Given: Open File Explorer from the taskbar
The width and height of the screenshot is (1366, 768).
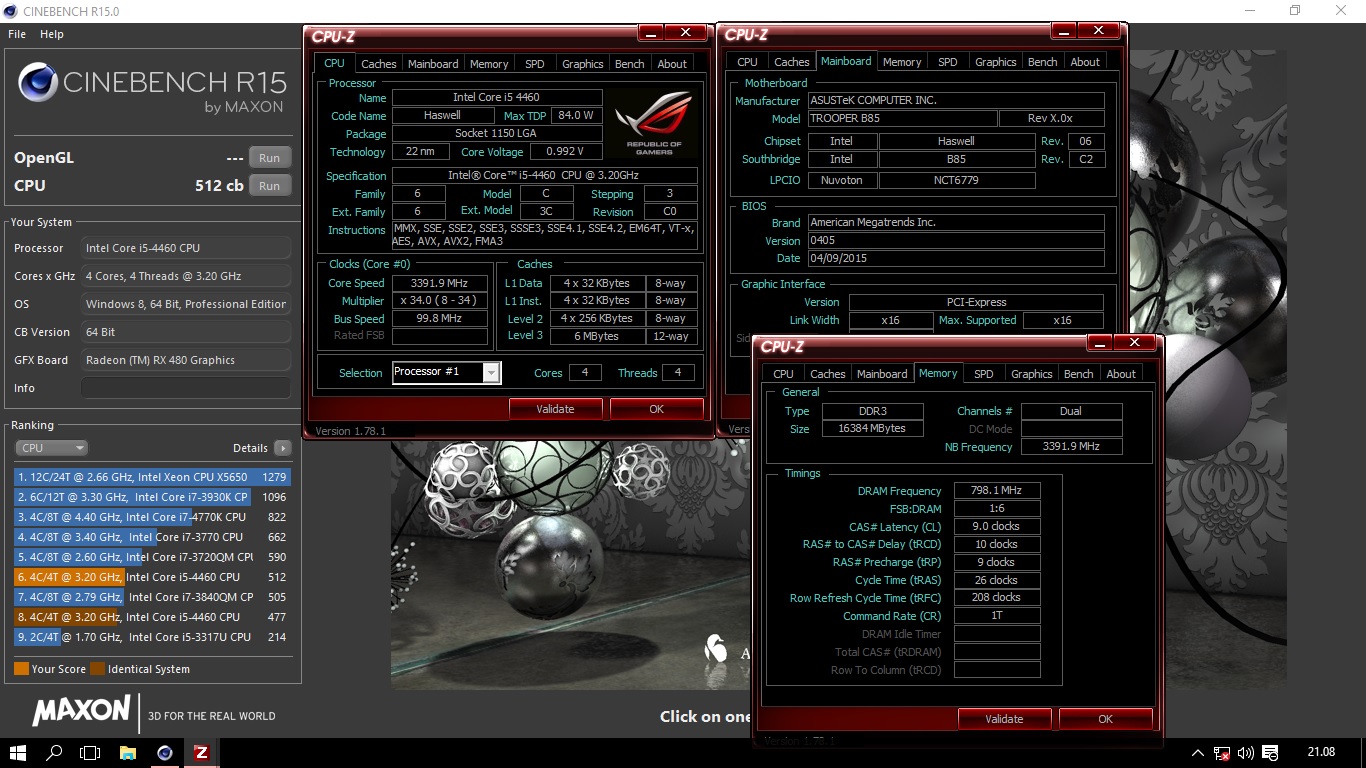Looking at the screenshot, I should (128, 752).
